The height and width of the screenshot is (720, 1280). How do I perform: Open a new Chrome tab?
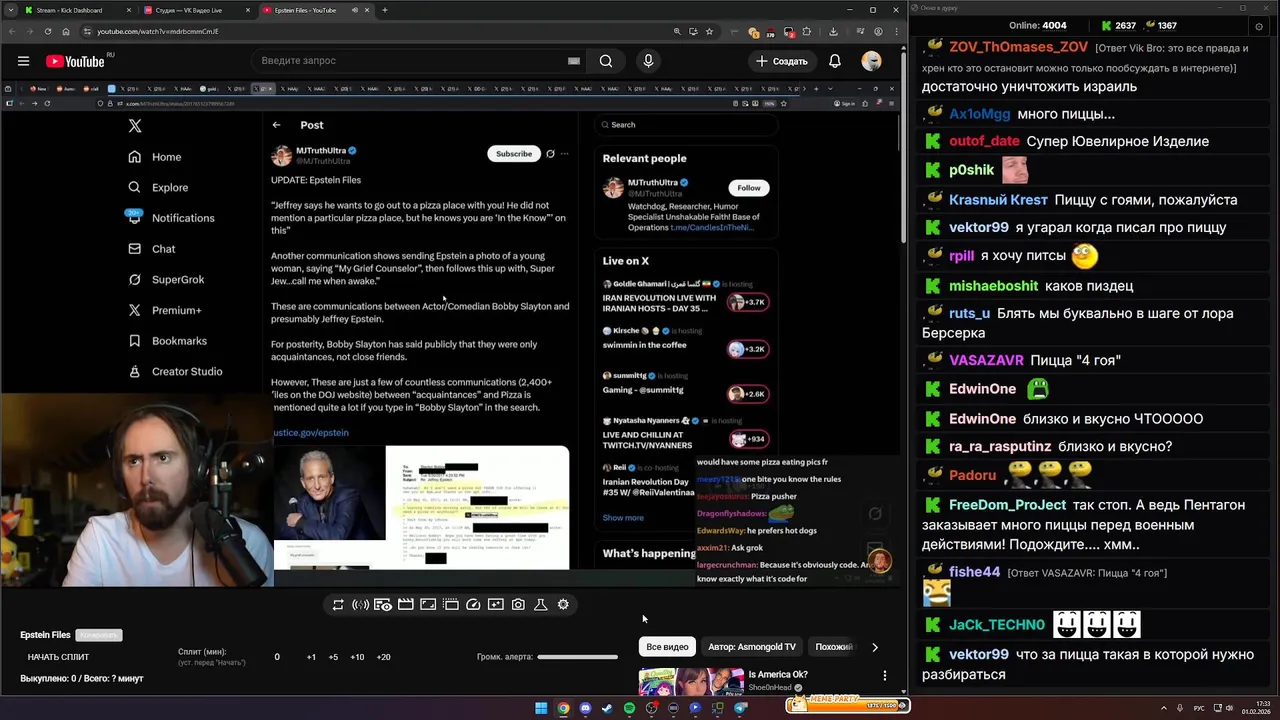pyautogui.click(x=385, y=10)
